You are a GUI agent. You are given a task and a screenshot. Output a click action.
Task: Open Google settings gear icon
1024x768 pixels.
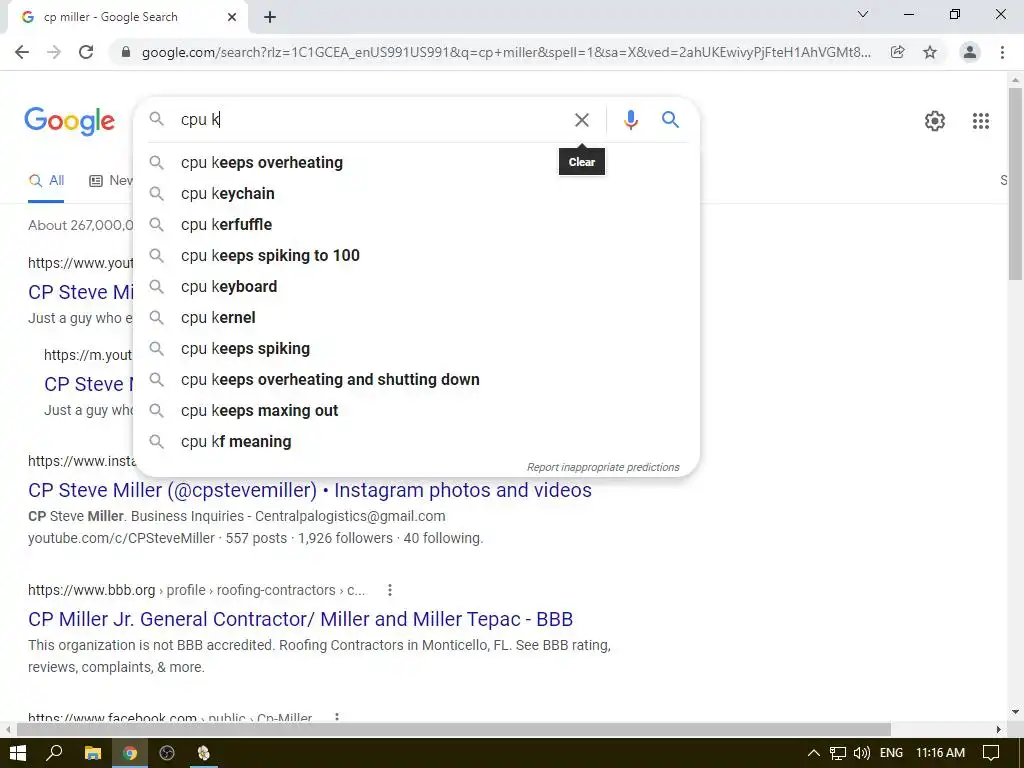point(935,121)
